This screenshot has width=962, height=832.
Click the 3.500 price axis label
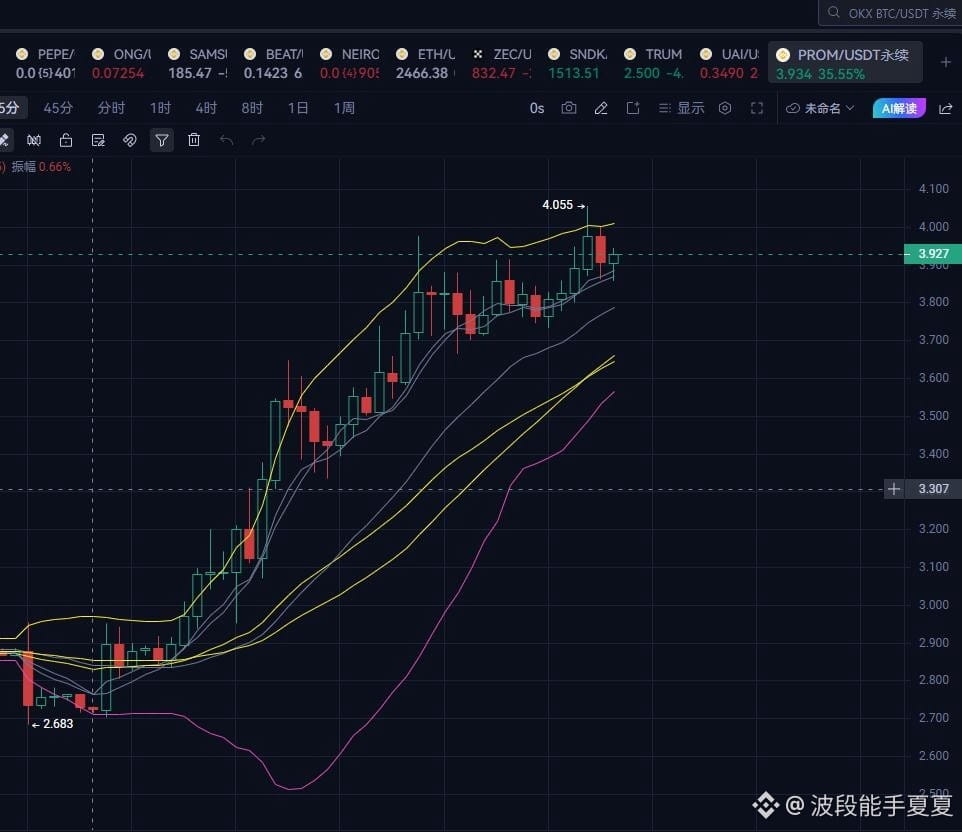pos(933,416)
